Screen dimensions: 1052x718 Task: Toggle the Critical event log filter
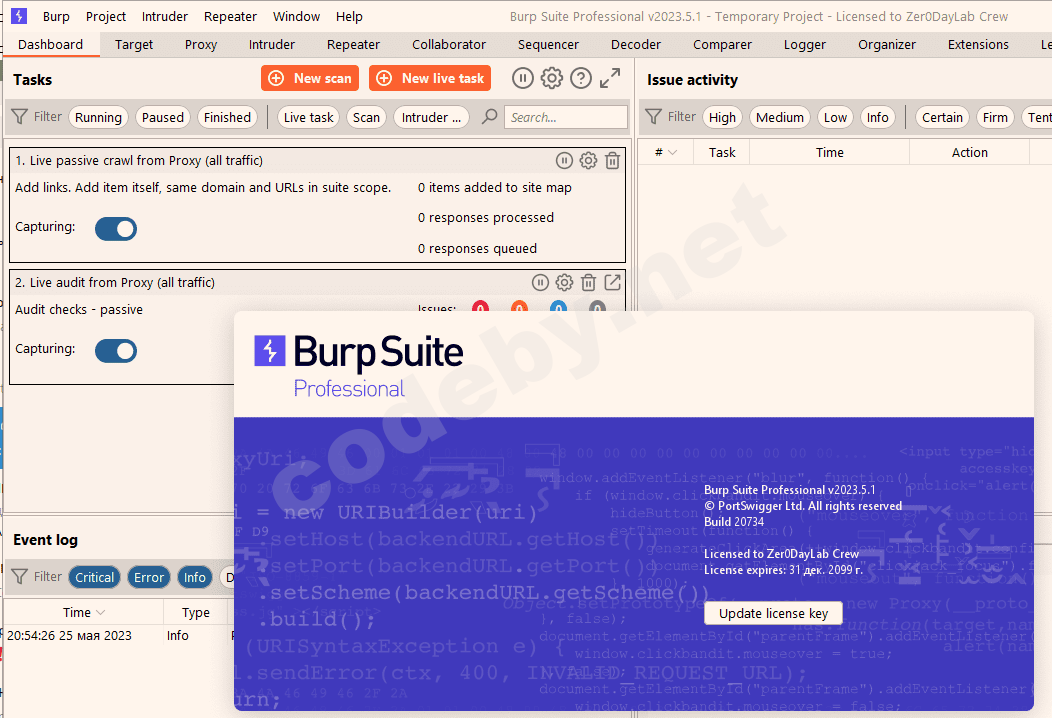point(95,577)
